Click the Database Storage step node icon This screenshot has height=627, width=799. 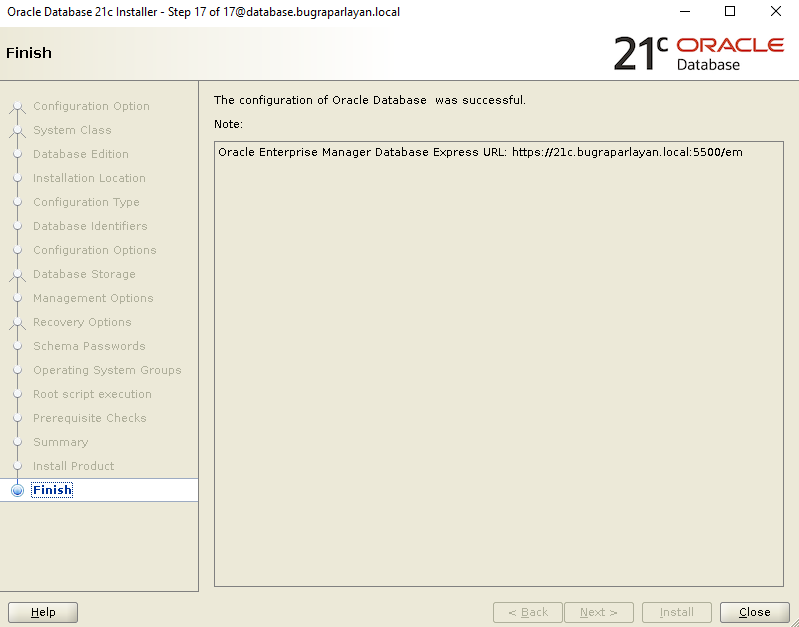click(x=17, y=275)
